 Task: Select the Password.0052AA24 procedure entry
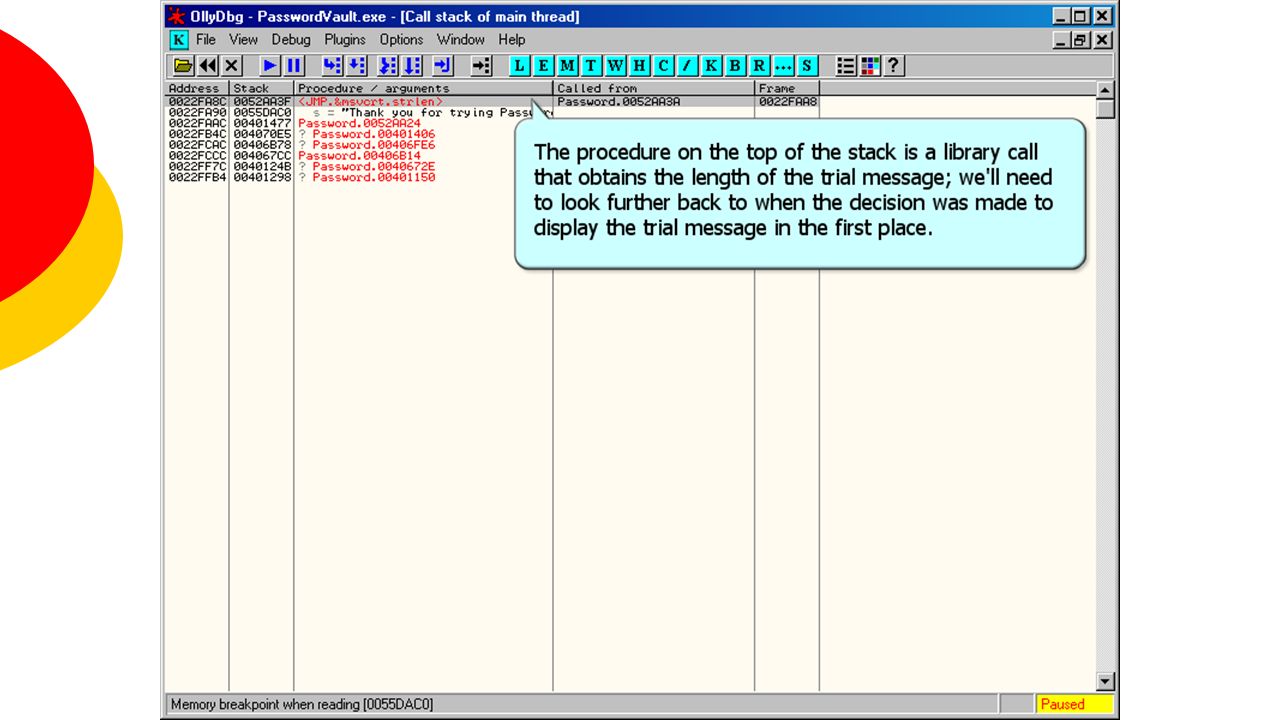360,124
